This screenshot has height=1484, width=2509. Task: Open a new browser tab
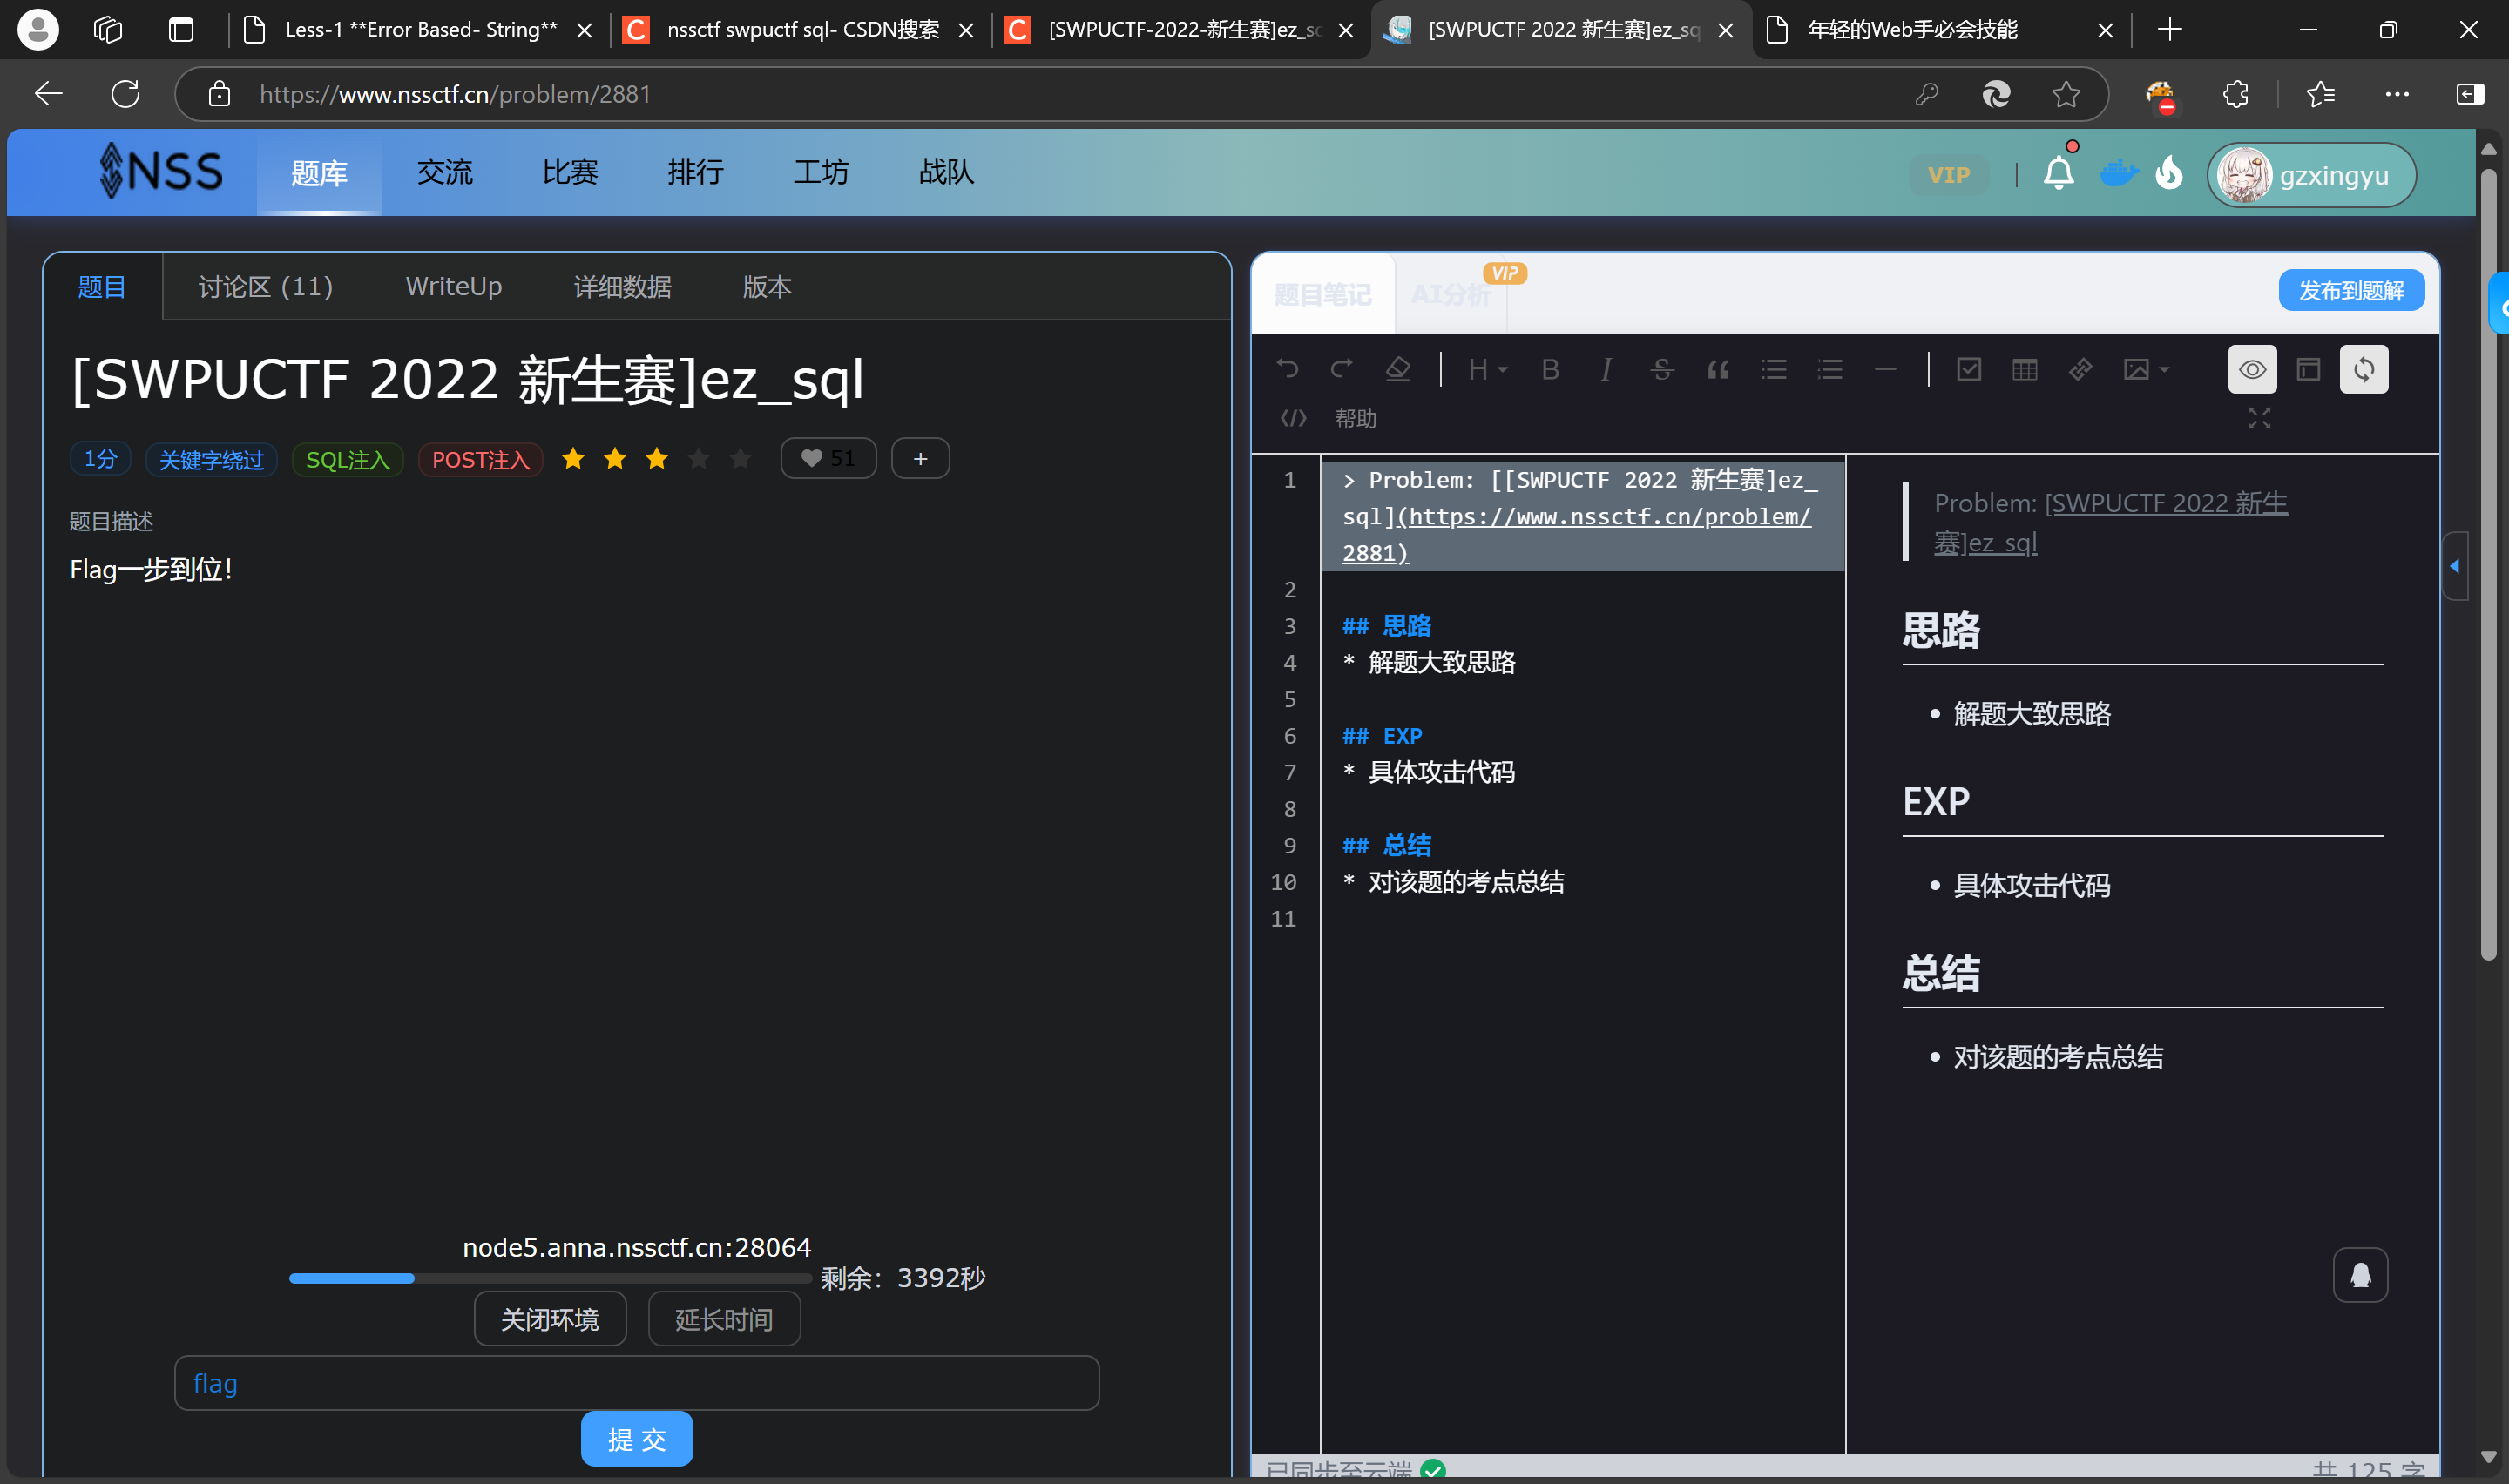(x=2170, y=30)
